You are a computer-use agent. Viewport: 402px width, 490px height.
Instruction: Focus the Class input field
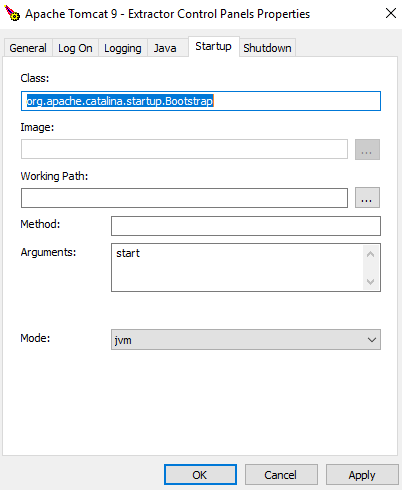coord(201,101)
